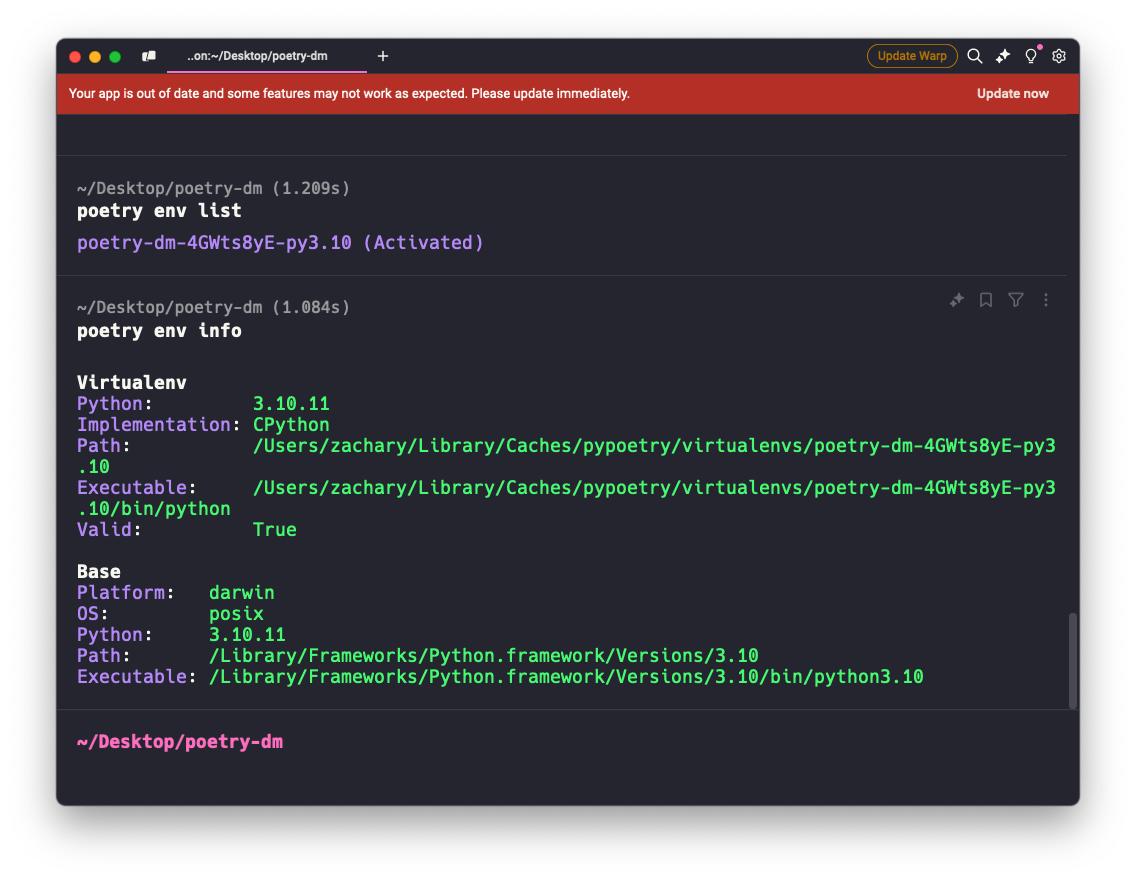Filter output of poetry env info block
Image resolution: width=1136 pixels, height=880 pixels.
[1016, 300]
